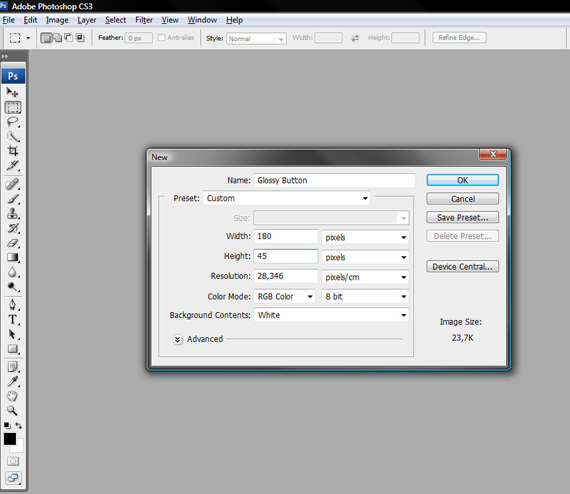Confirm new document with OK
Image resolution: width=570 pixels, height=494 pixels.
coord(462,180)
